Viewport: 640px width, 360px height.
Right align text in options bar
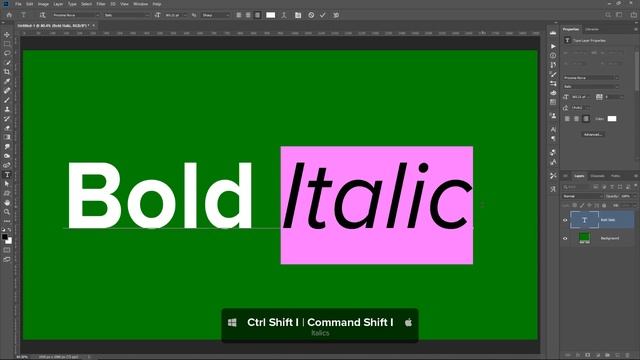258,15
